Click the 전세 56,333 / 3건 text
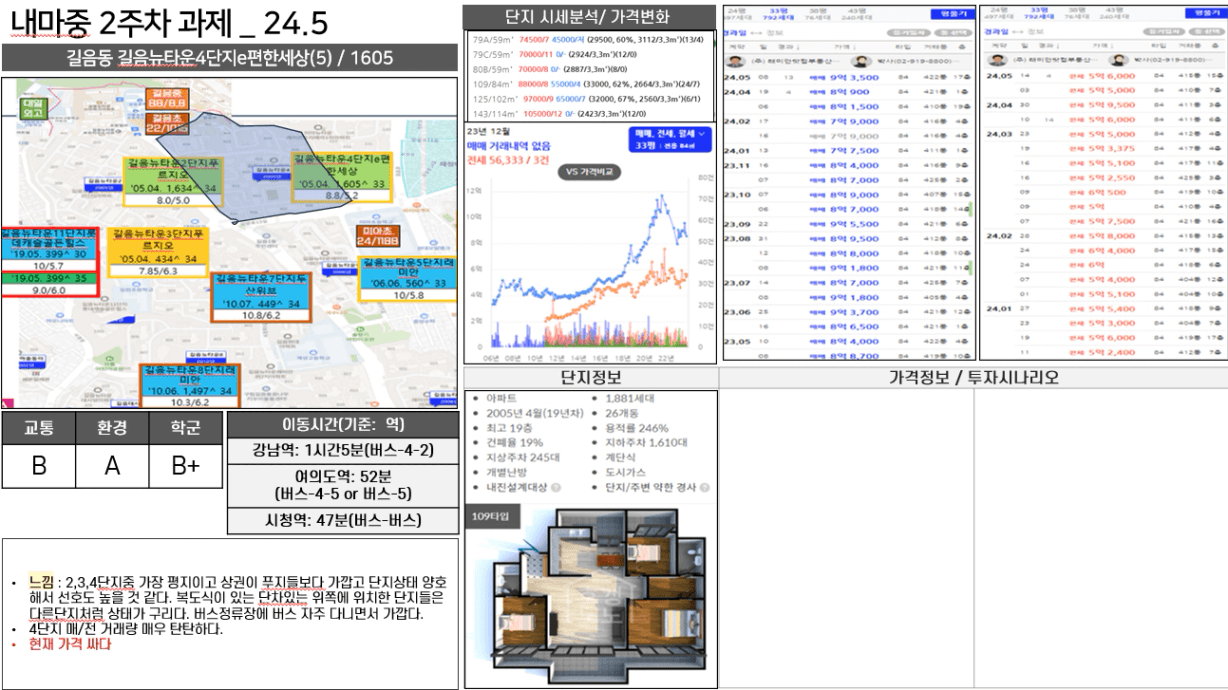This screenshot has height=690, width=1228. 508,159
